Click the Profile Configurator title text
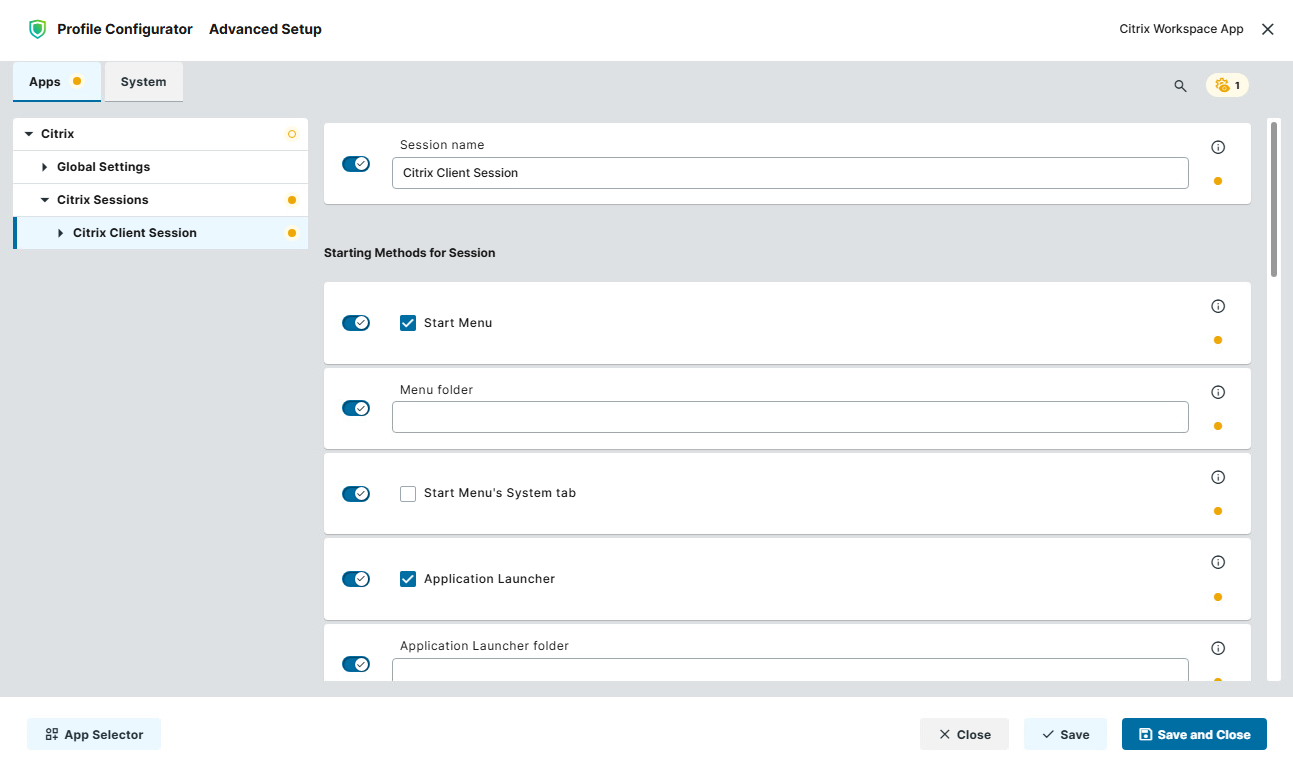1293x767 pixels. 125,29
